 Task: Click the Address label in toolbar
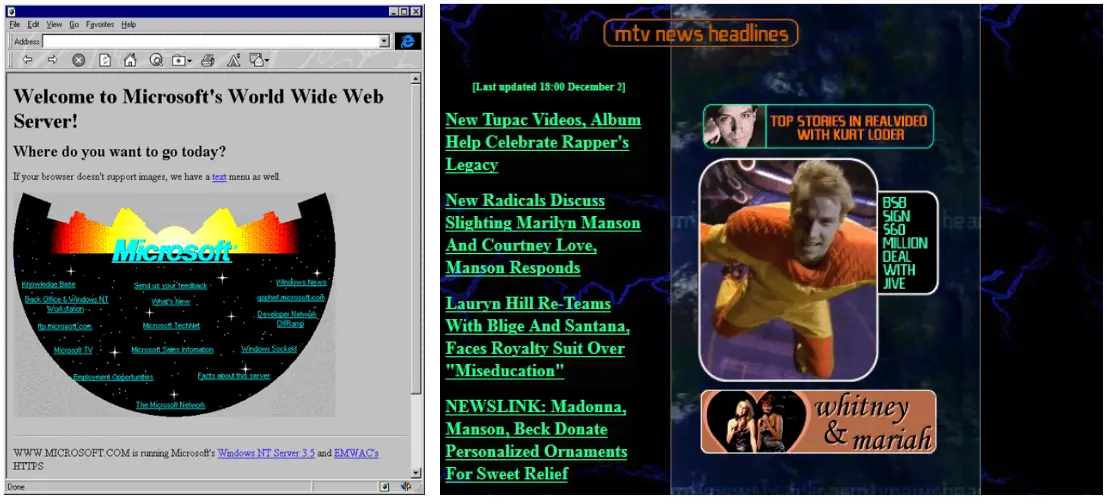[x=27, y=42]
